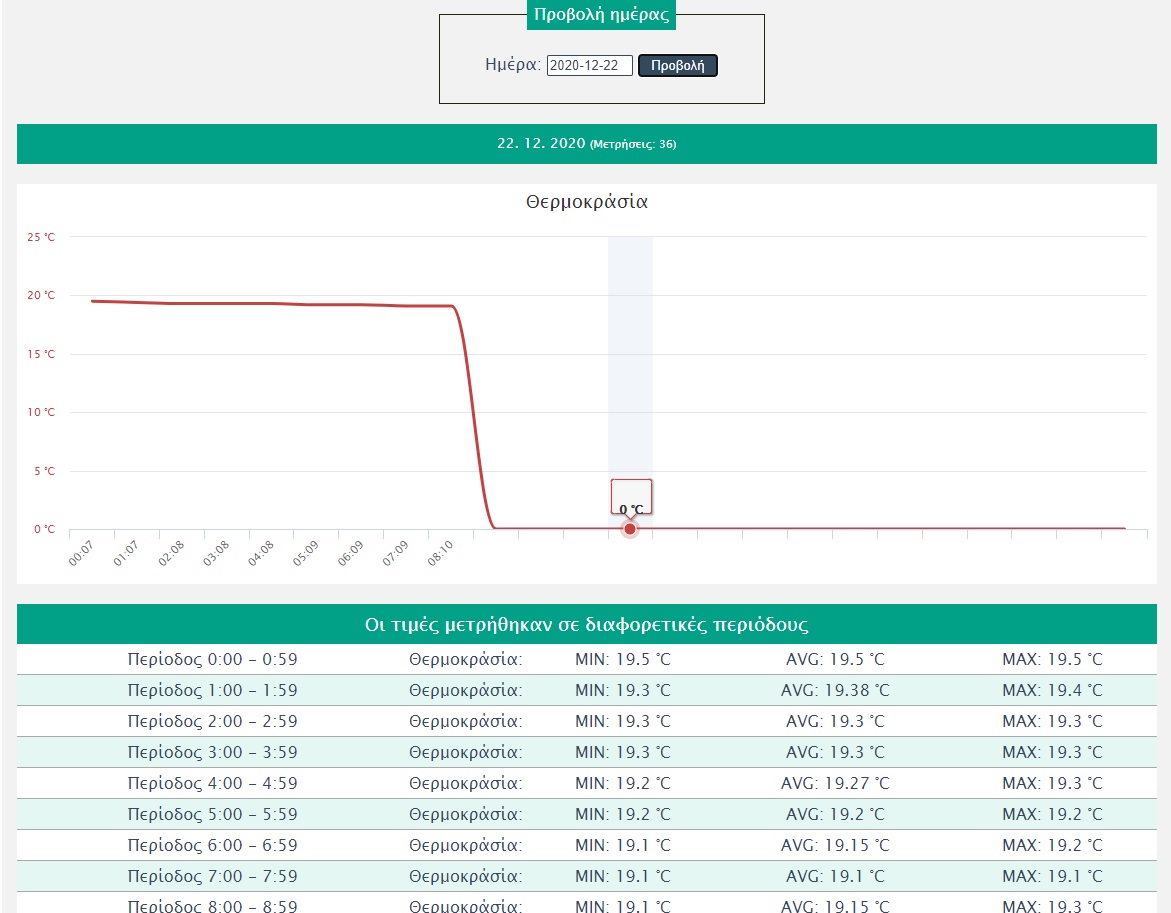Click 'AVG: 19.1 °C' in the 7:00 row

tap(835, 876)
